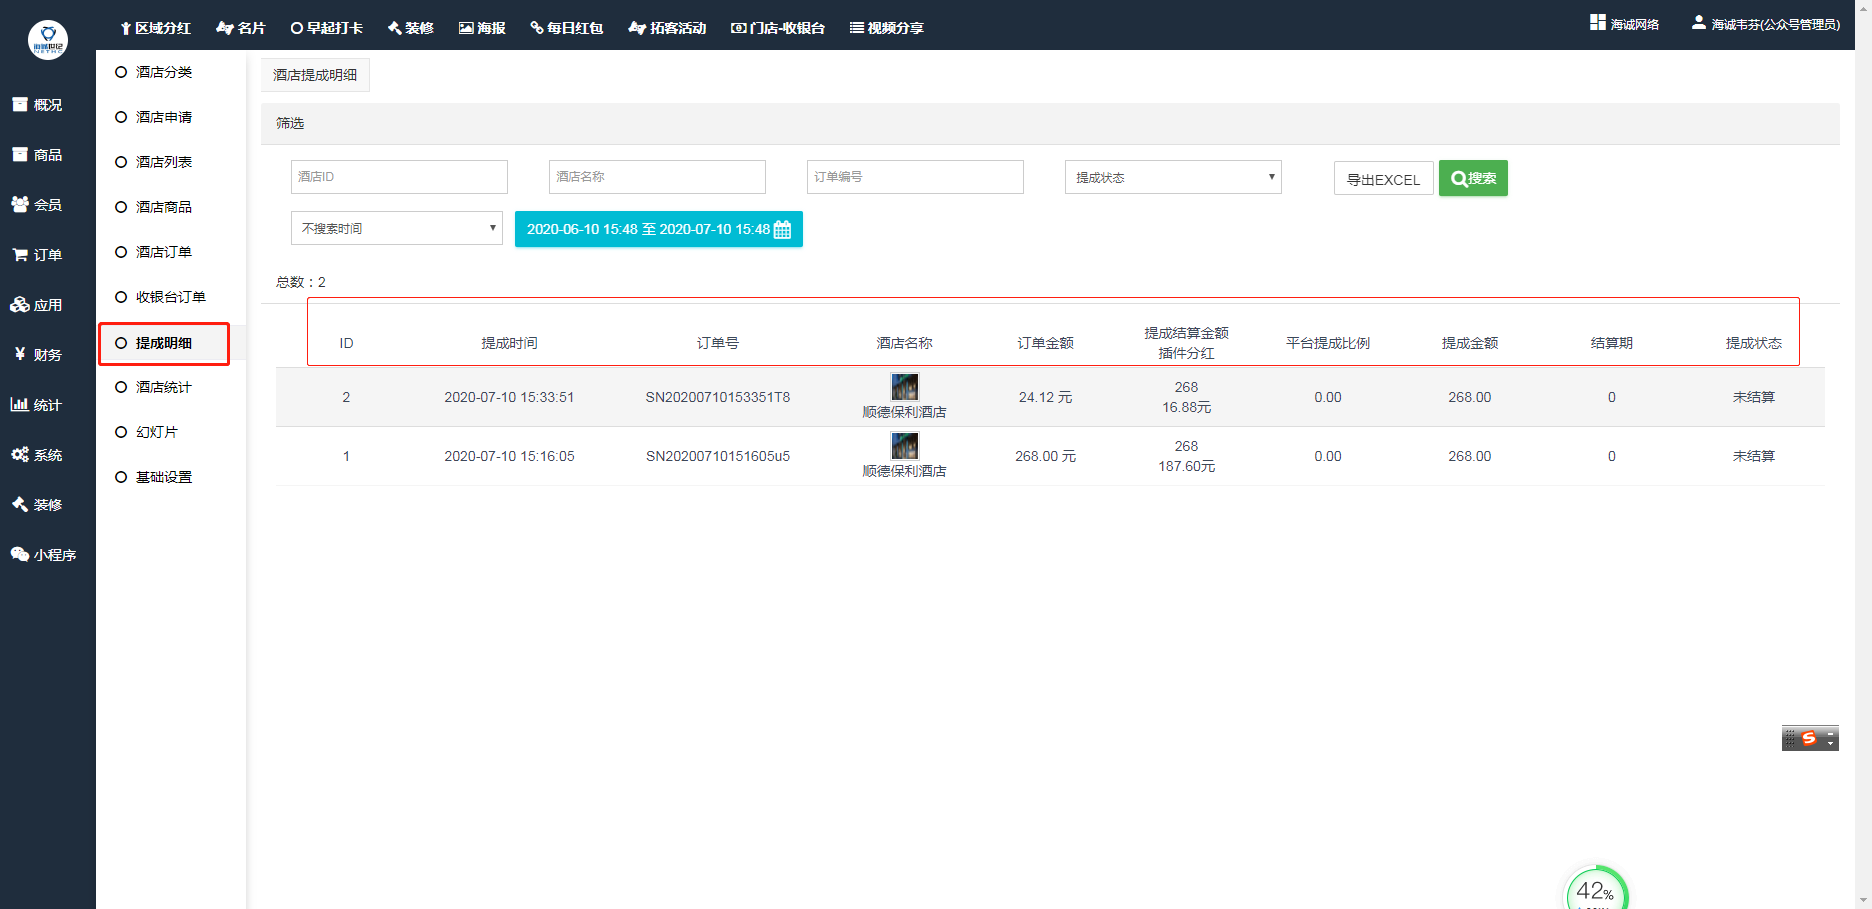Viewport: 1872px width, 909px height.
Task: Click the 导出EXCEL button
Action: (x=1383, y=179)
